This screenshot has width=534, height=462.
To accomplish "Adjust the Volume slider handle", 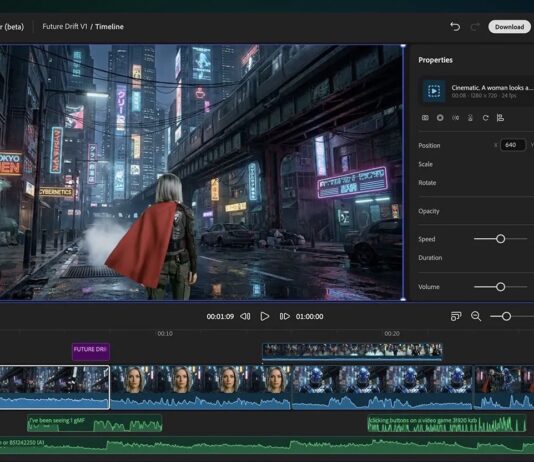I will pyautogui.click(x=500, y=287).
